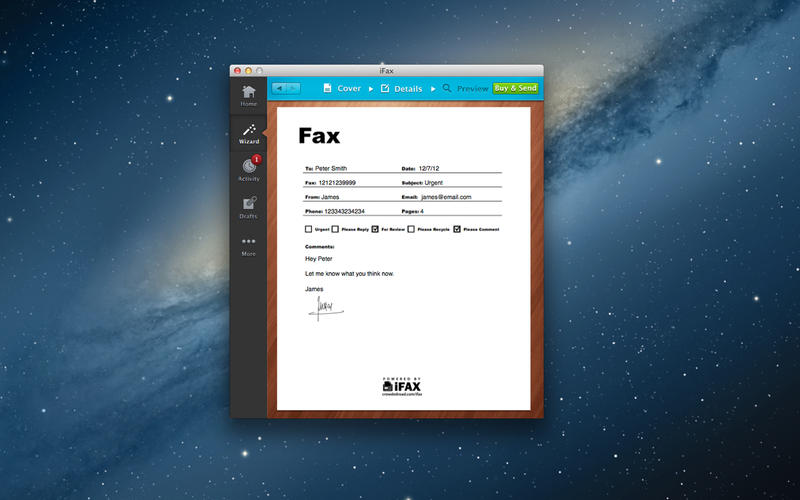This screenshot has width=800, height=500.
Task: Click the Phone '123343234234'
Action: pyautogui.click(x=344, y=211)
